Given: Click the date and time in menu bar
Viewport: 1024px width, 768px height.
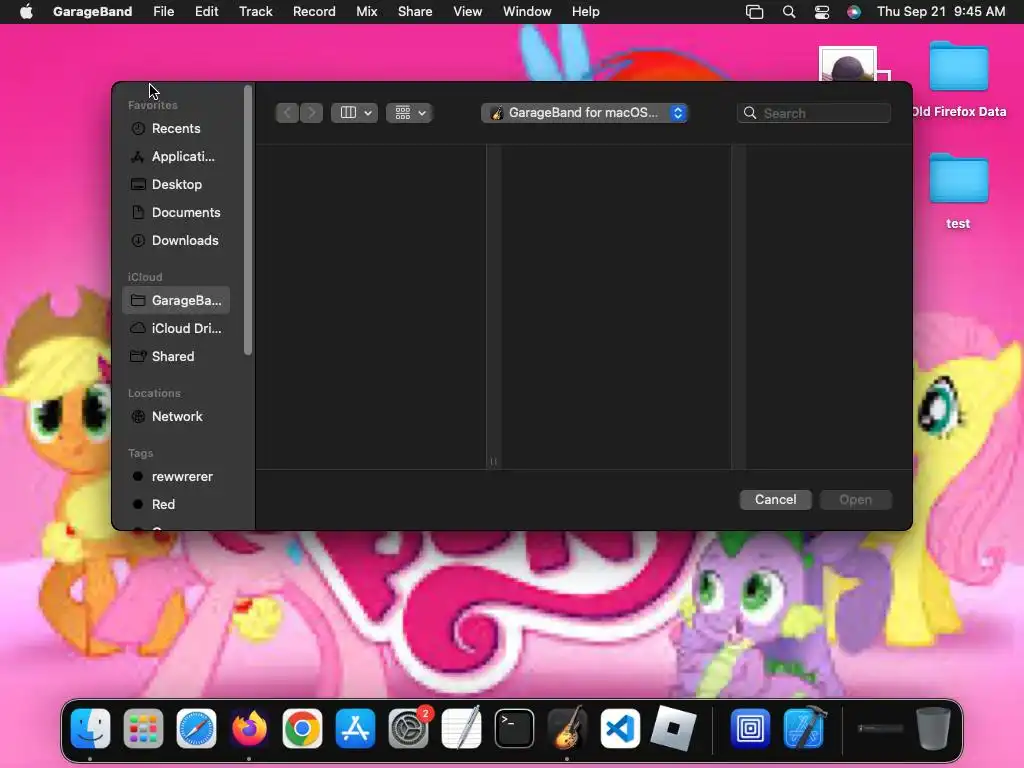Looking at the screenshot, I should click(941, 12).
